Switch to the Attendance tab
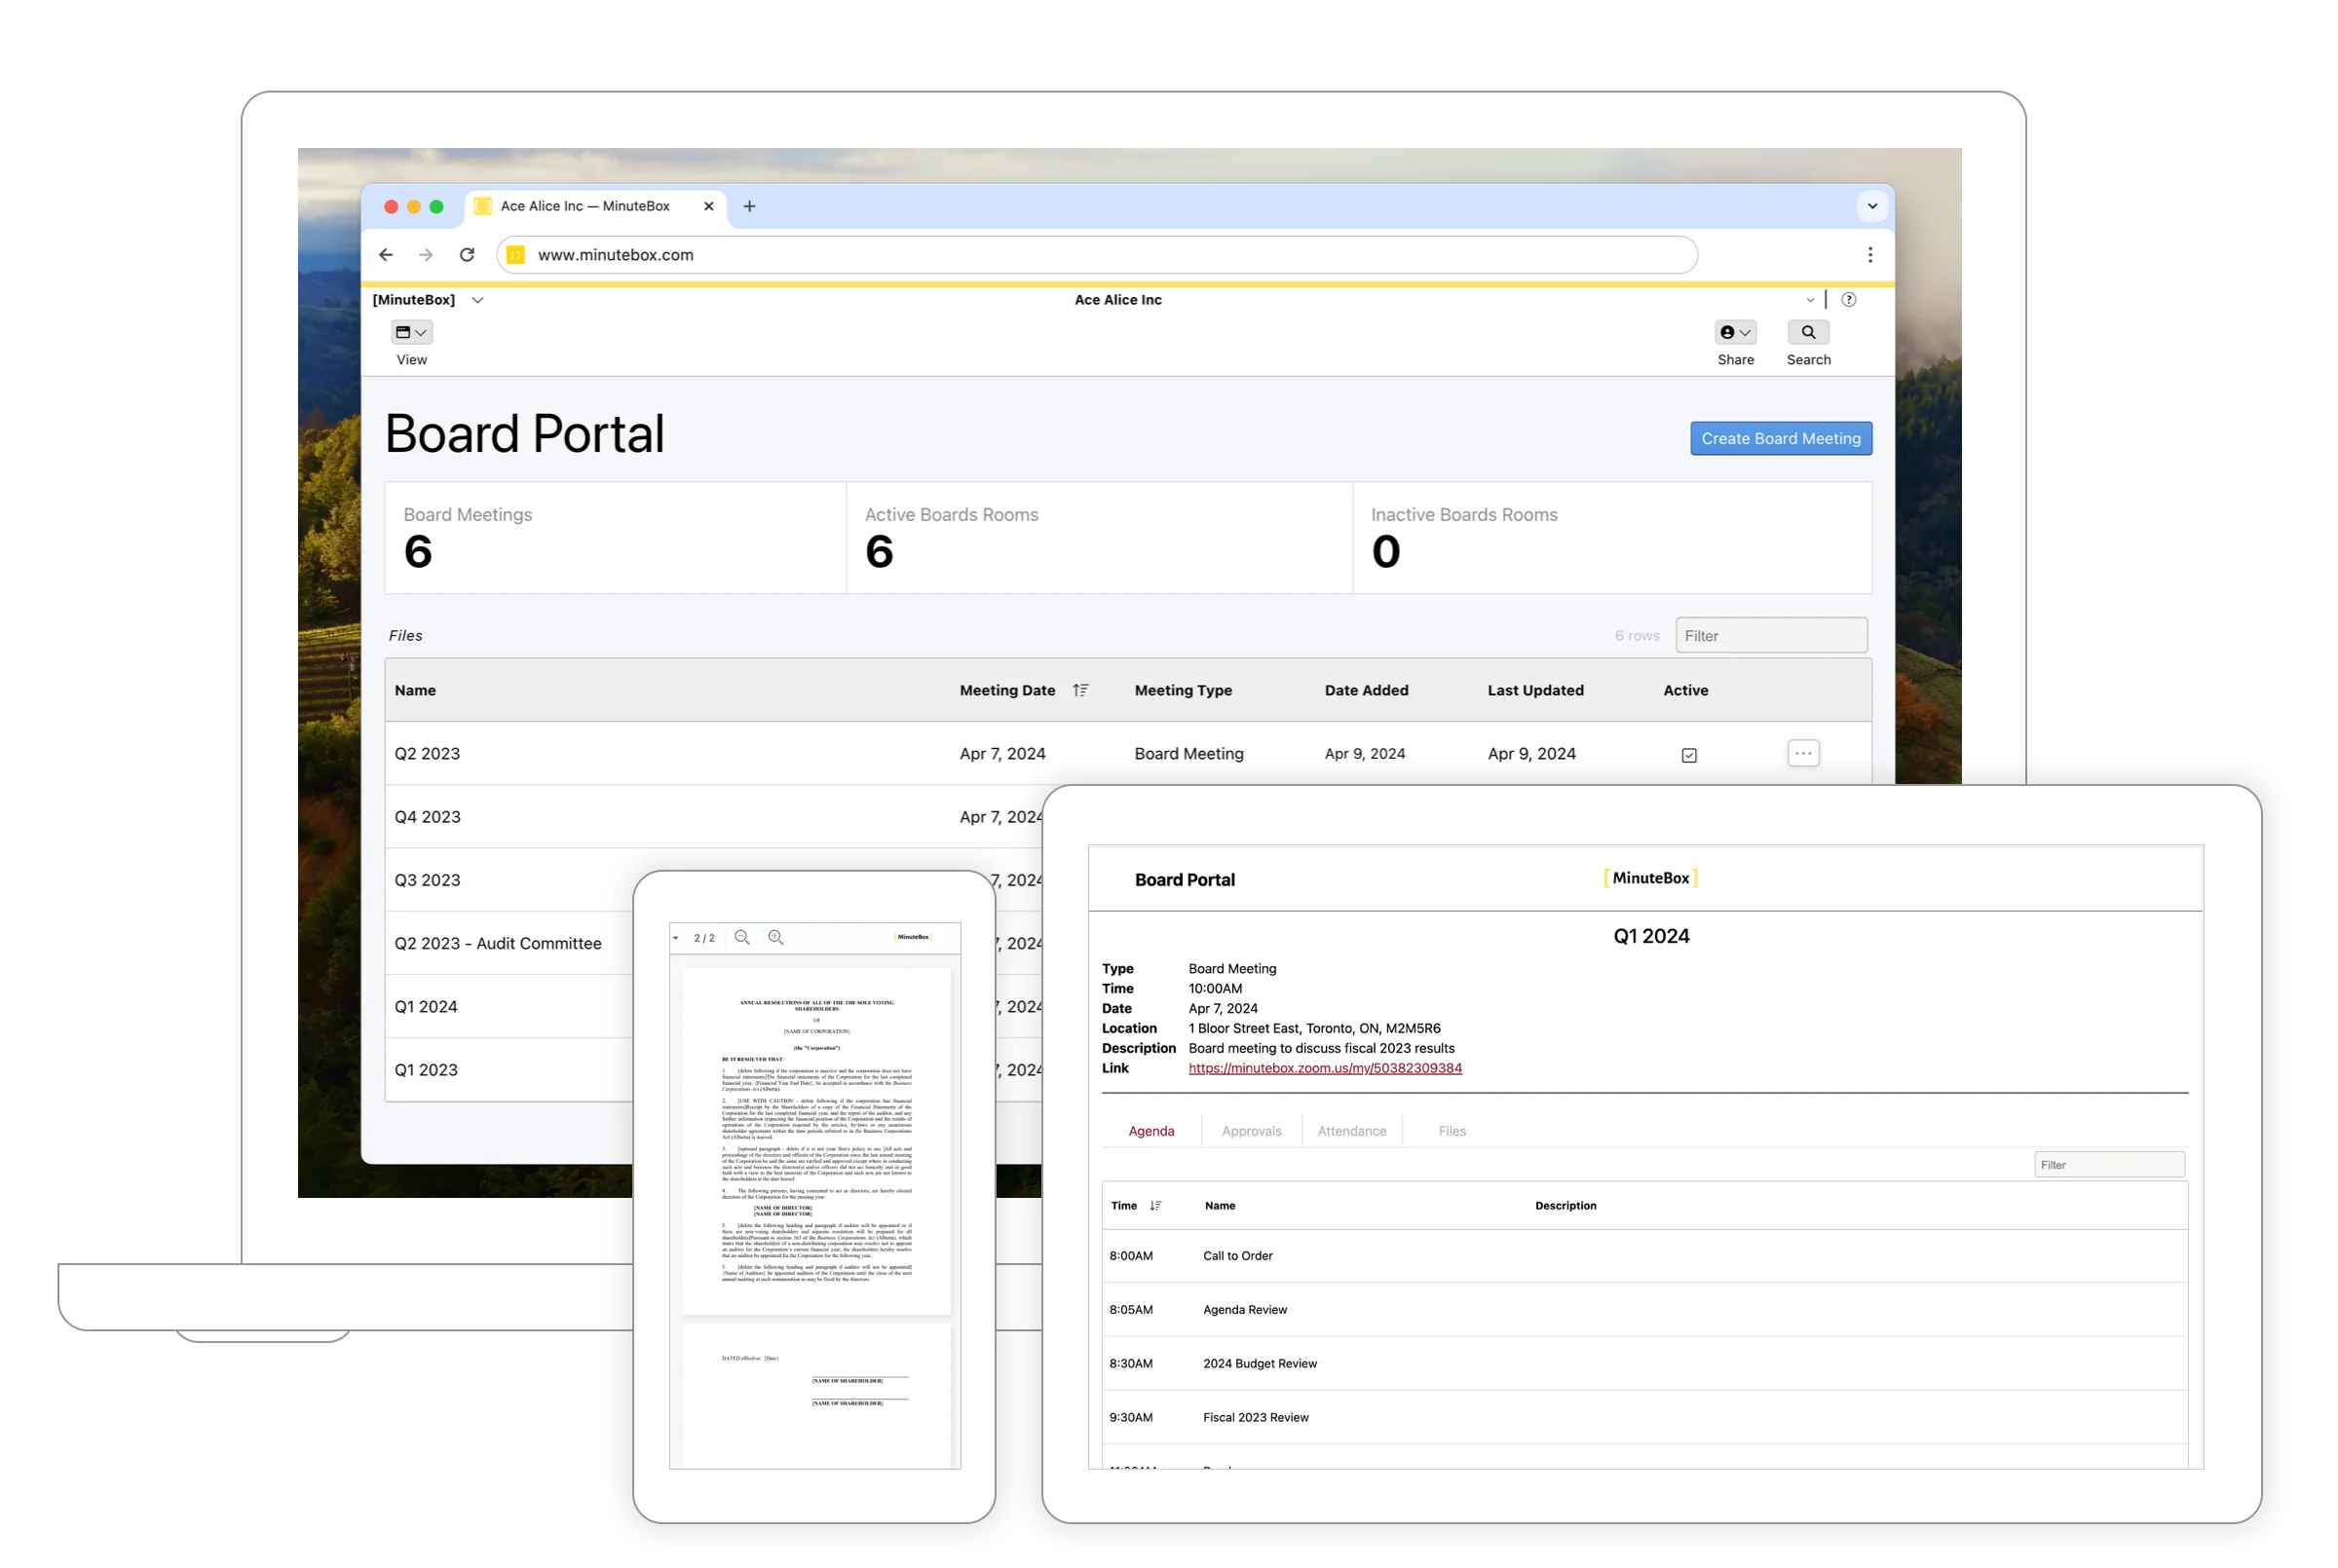Viewport: 2338px width, 1568px height. point(1351,1131)
